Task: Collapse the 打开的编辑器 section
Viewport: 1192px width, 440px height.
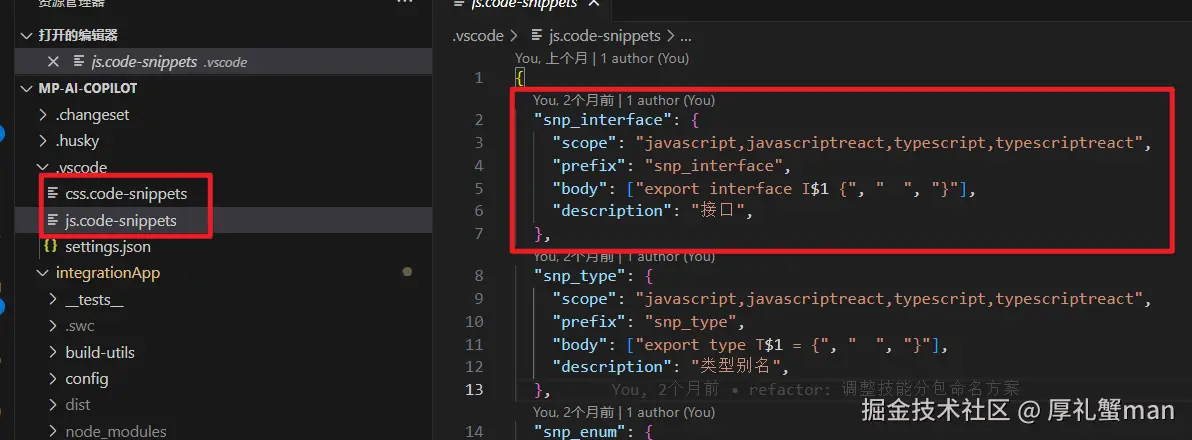Action: point(27,36)
